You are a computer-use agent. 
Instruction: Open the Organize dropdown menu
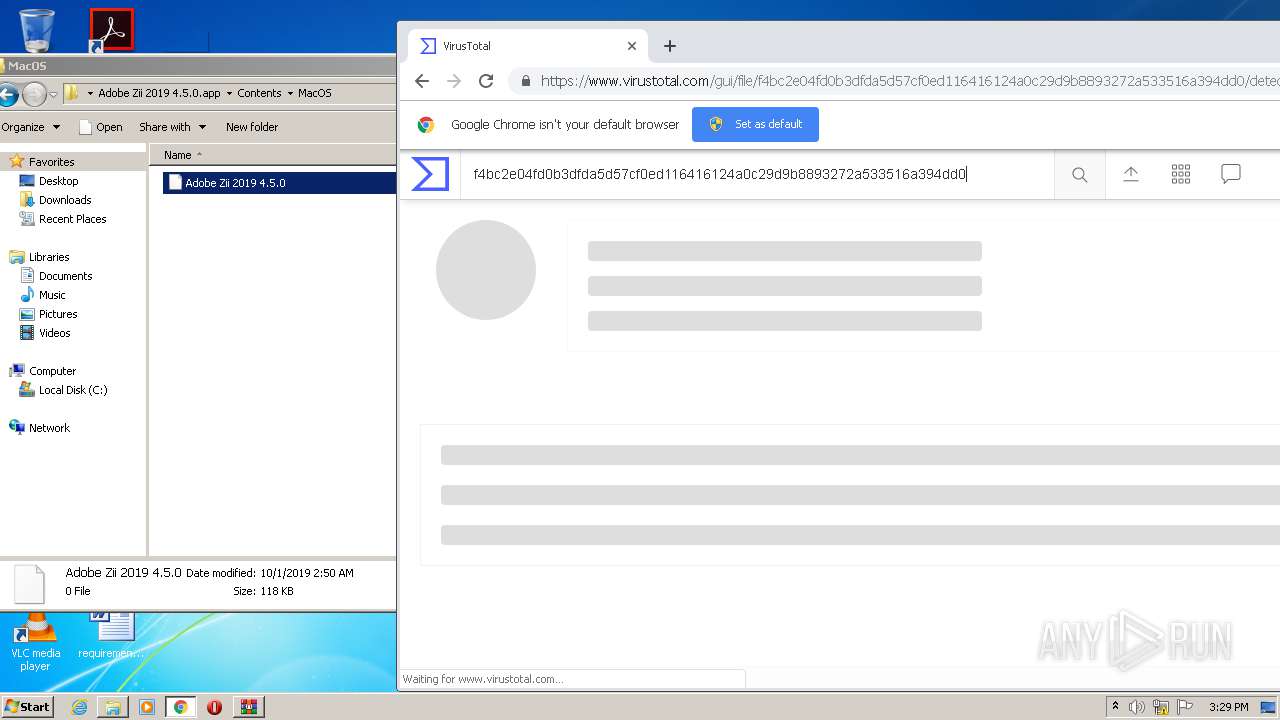click(x=31, y=127)
